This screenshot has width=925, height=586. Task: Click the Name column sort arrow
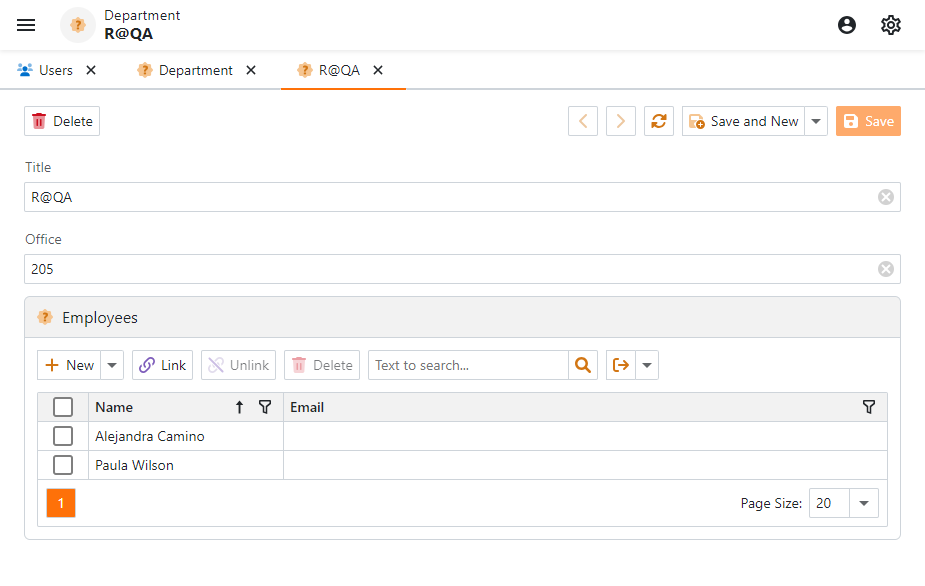click(x=240, y=407)
